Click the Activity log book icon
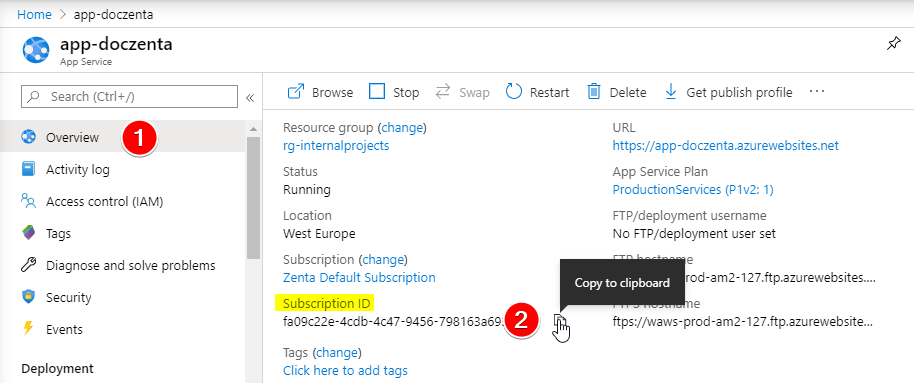 [x=28, y=169]
